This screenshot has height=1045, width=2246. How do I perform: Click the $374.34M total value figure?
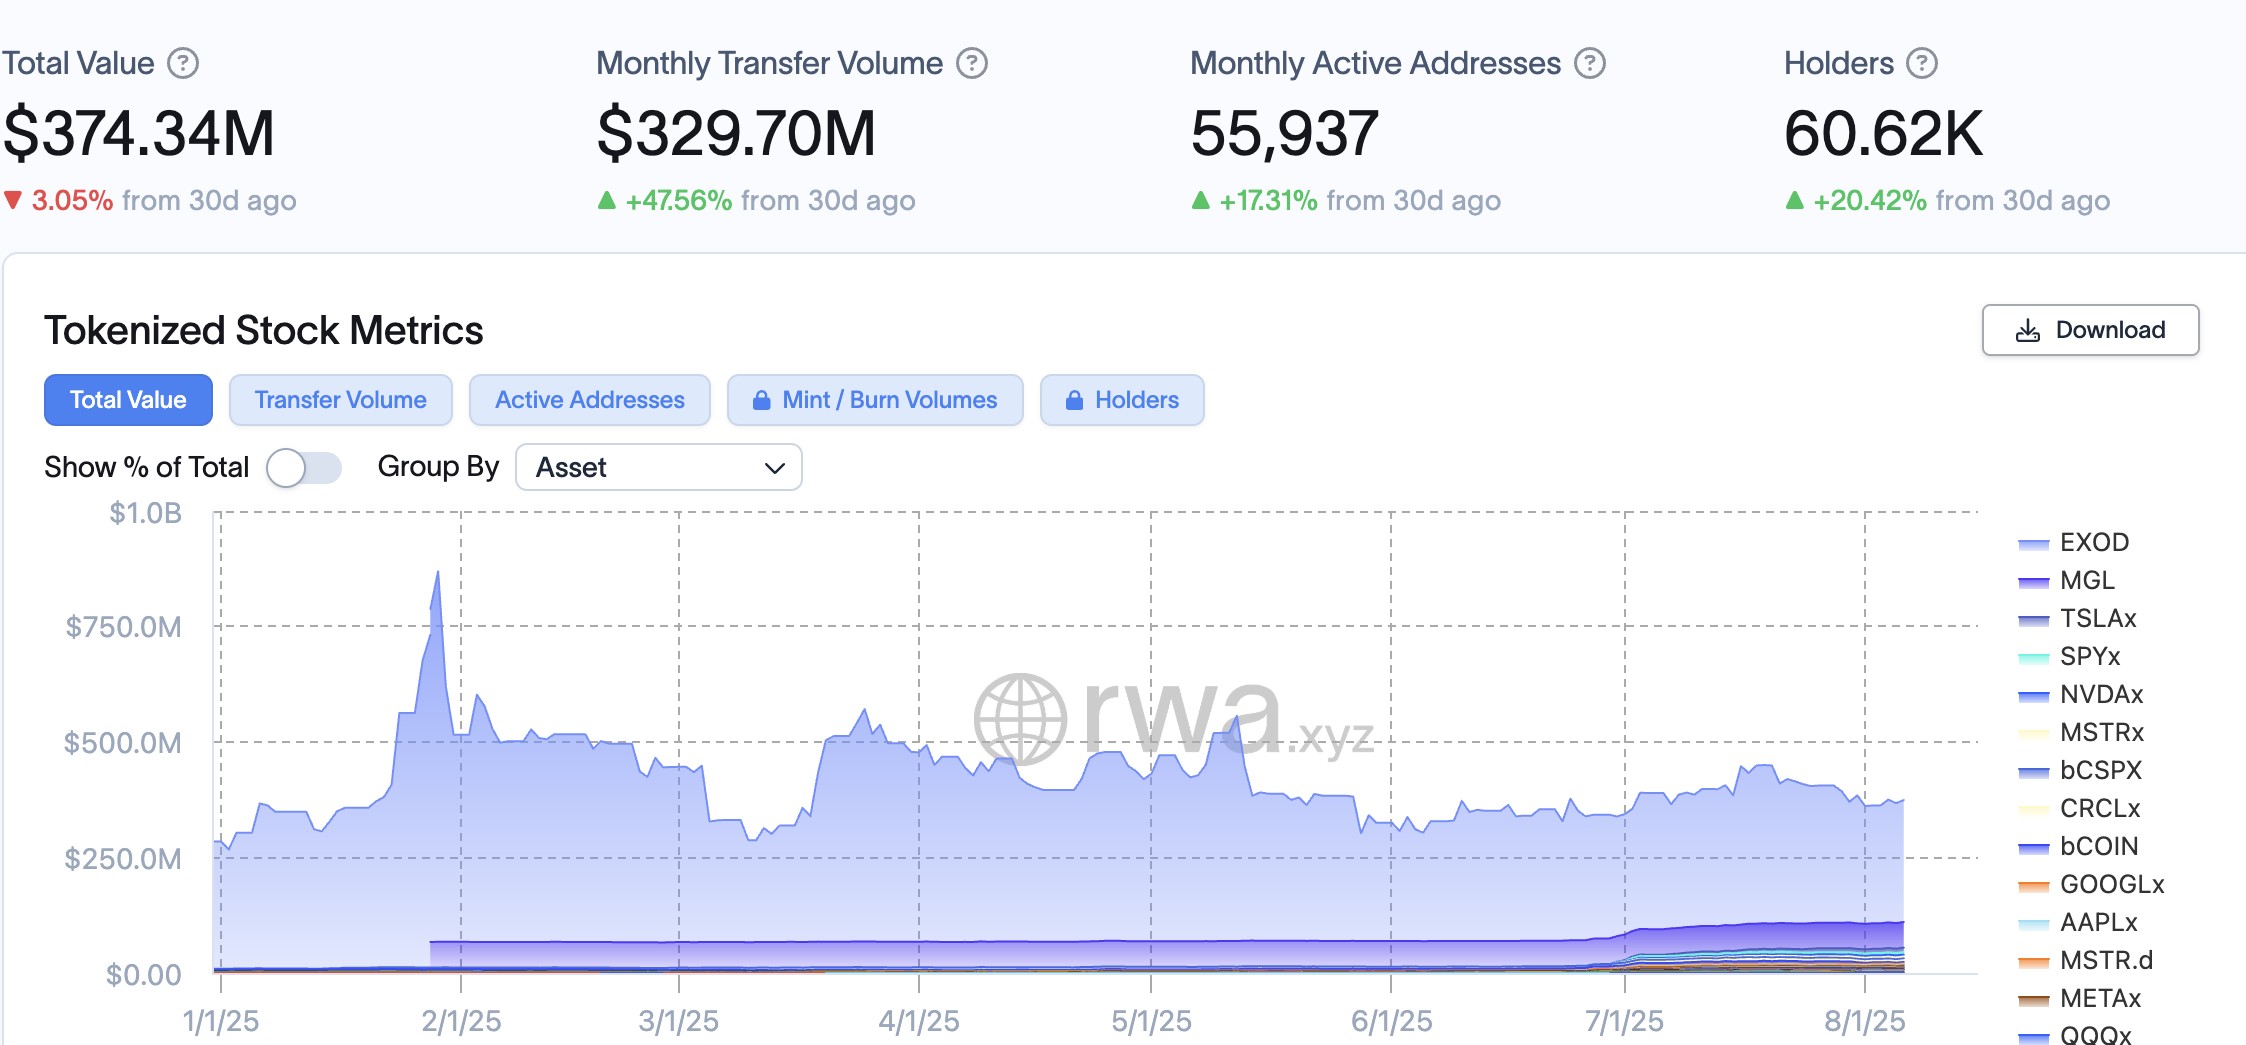click(139, 134)
